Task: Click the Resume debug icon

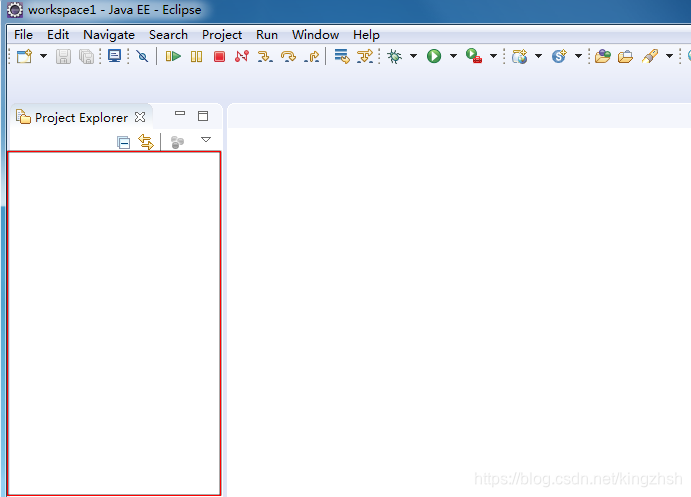Action: (173, 56)
